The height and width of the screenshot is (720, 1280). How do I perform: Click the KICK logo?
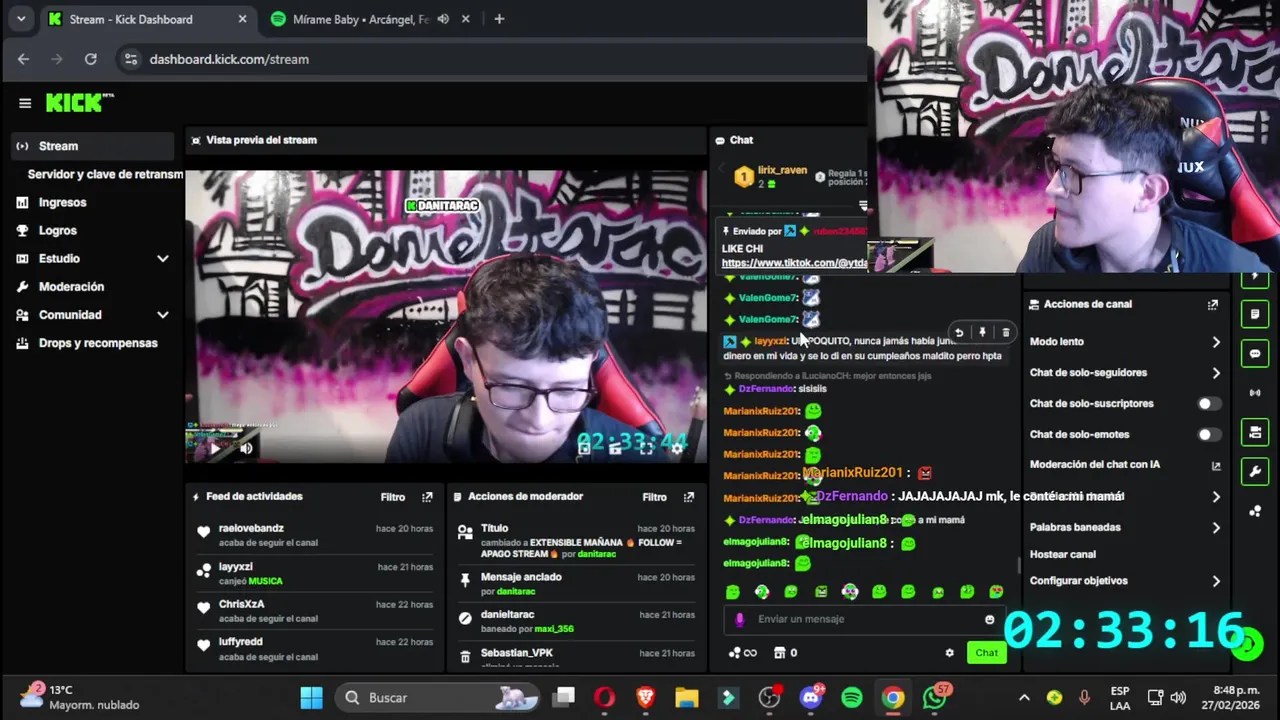coord(80,103)
